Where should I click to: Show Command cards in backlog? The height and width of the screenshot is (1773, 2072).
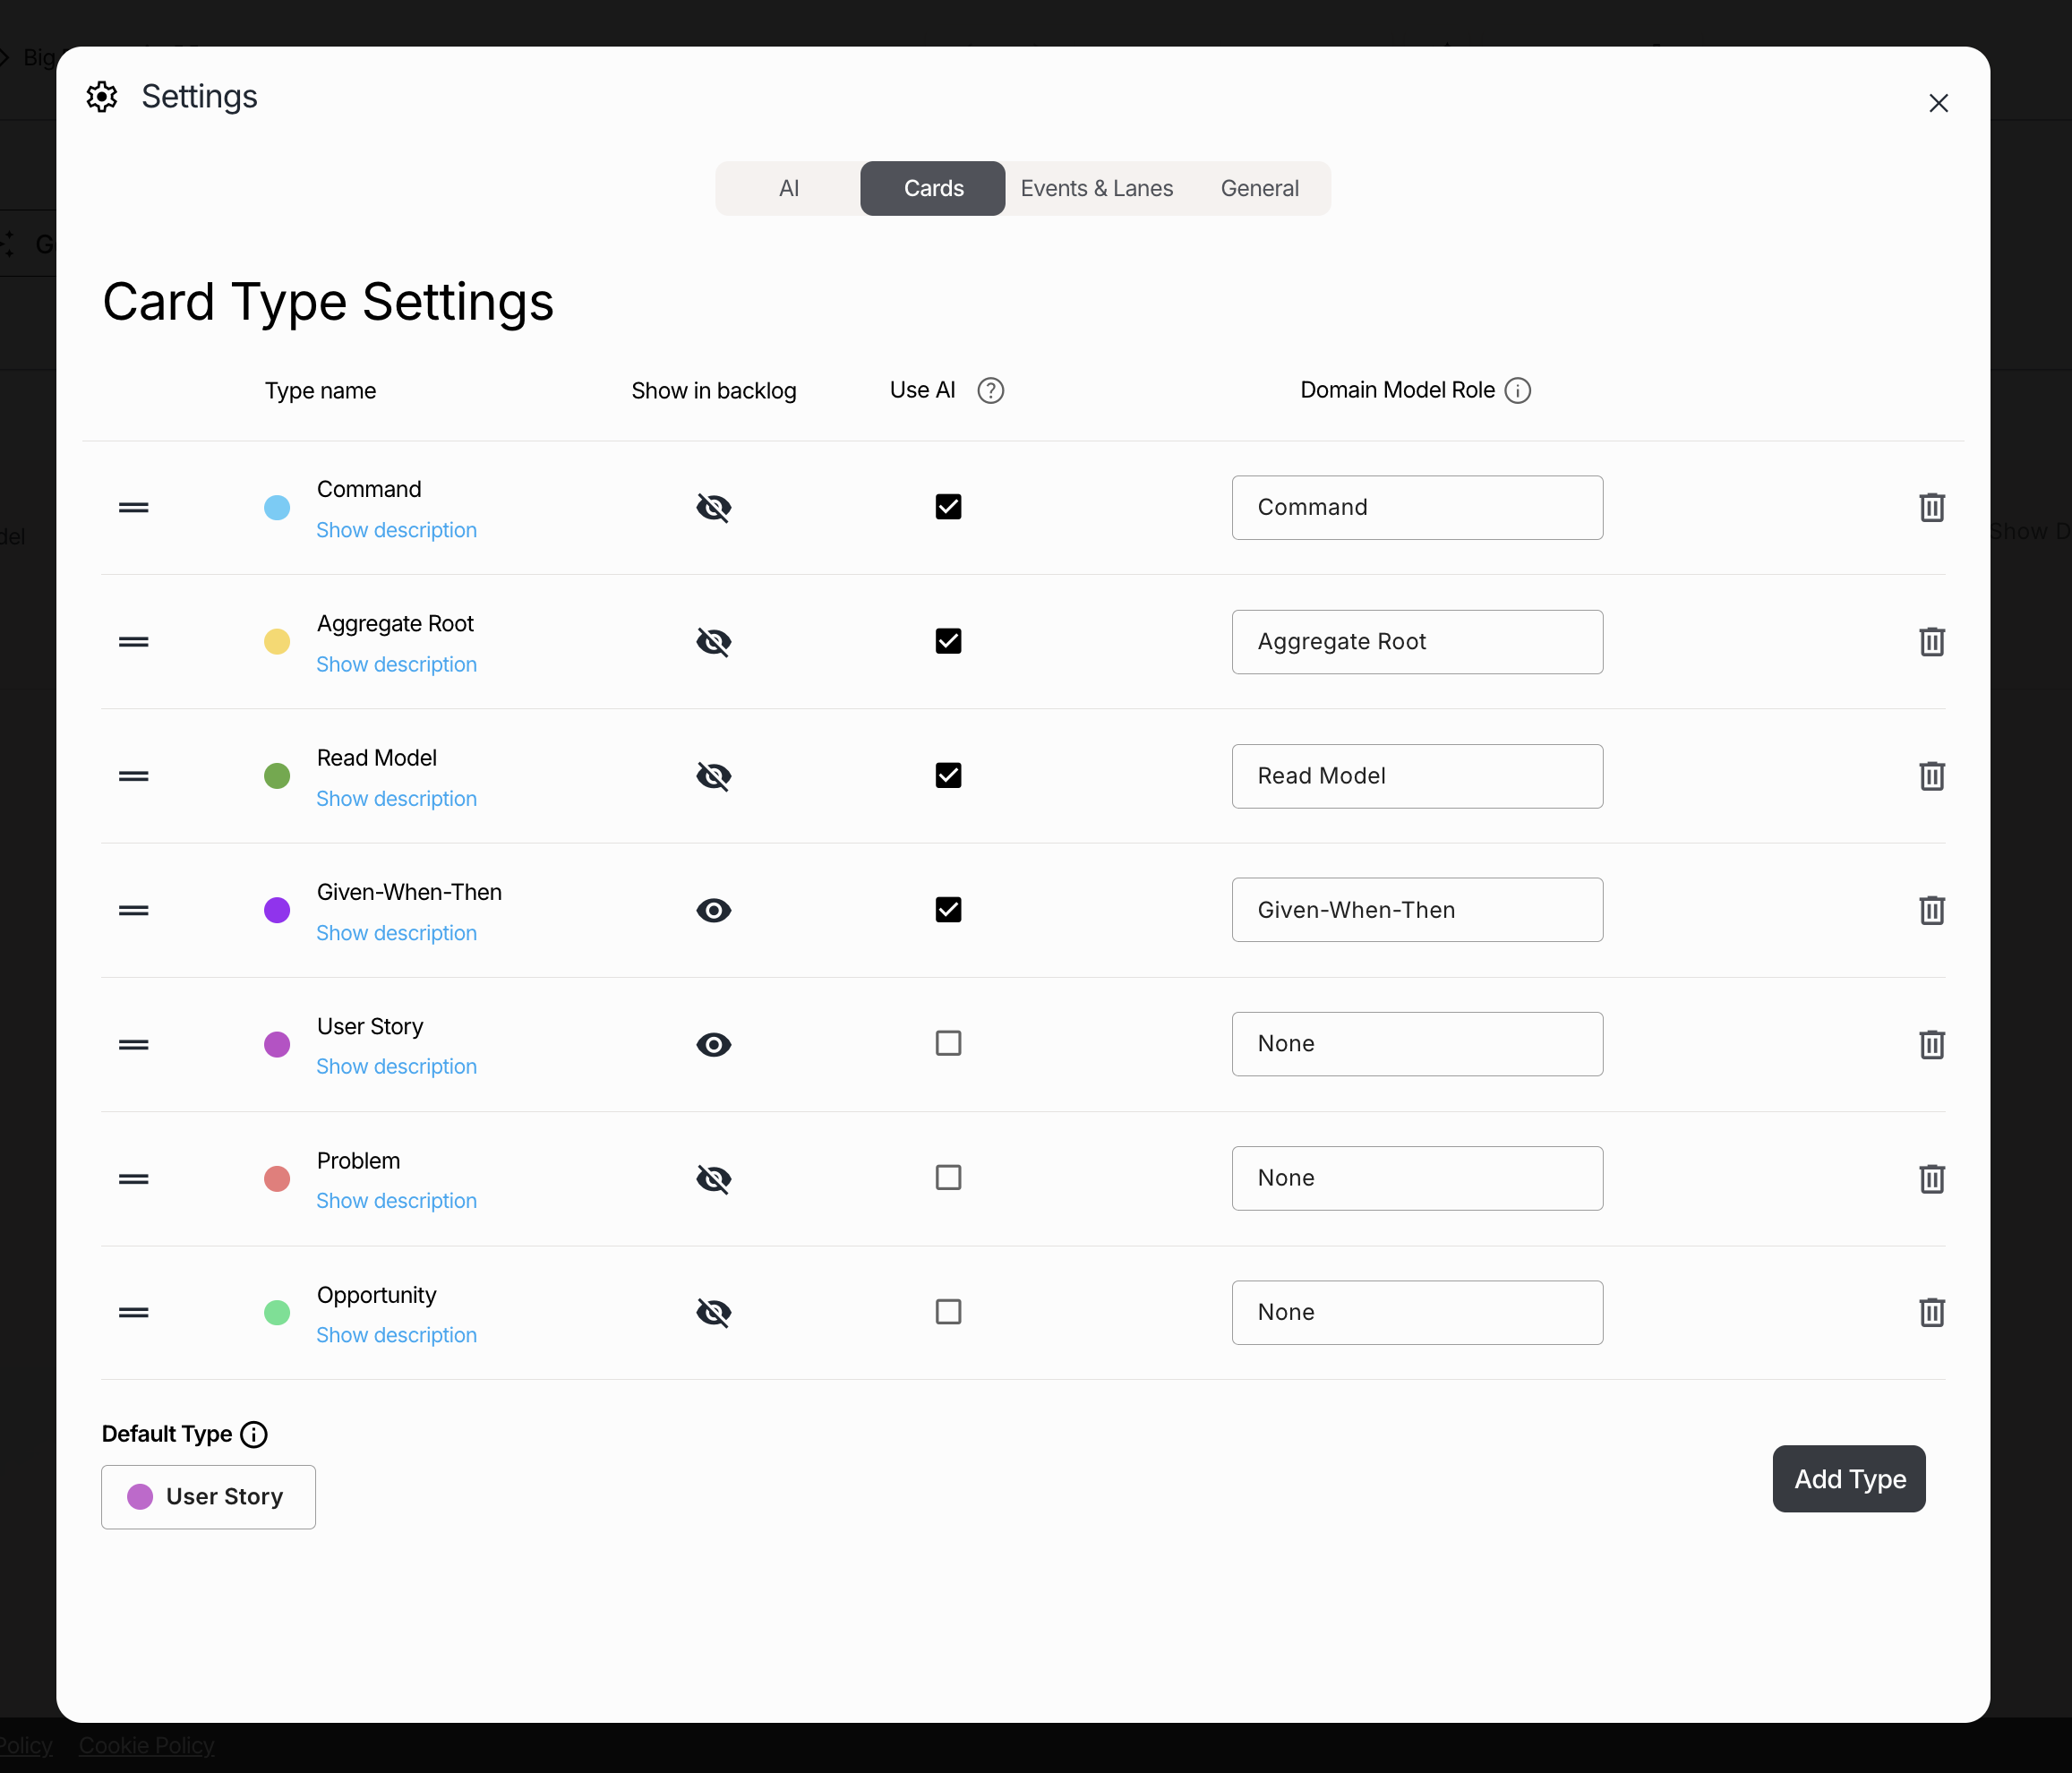click(x=713, y=508)
